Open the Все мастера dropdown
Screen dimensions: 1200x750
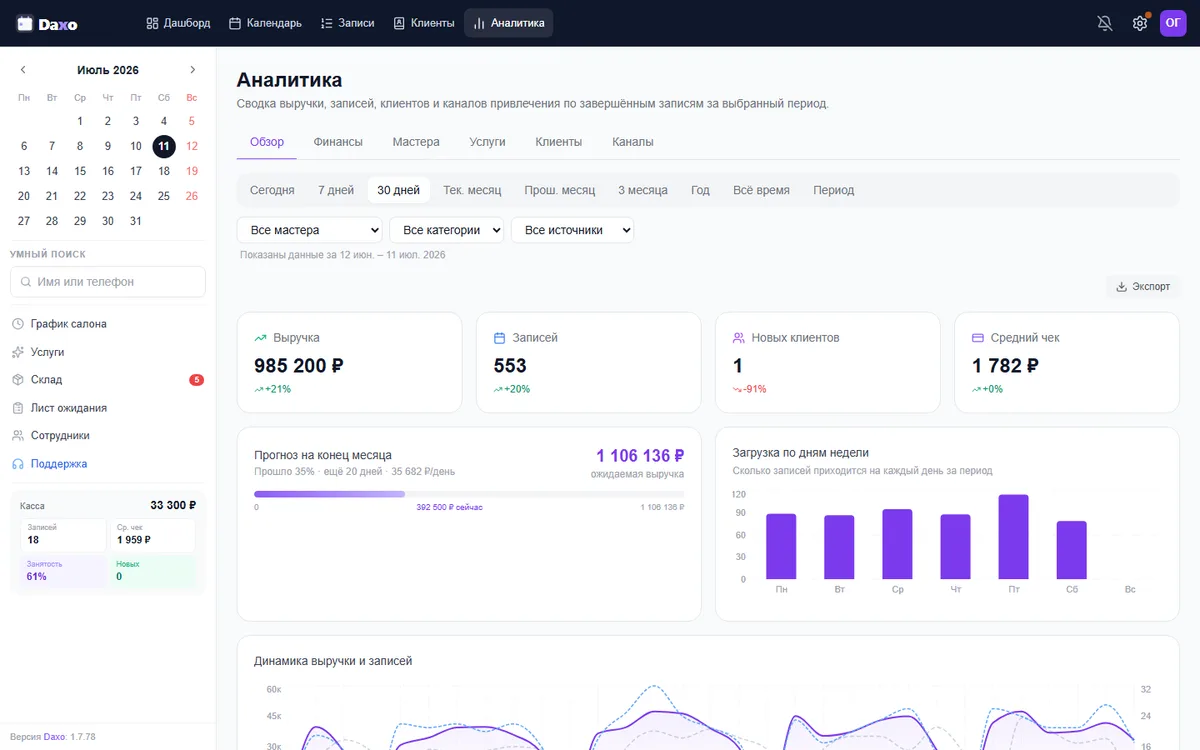(310, 230)
